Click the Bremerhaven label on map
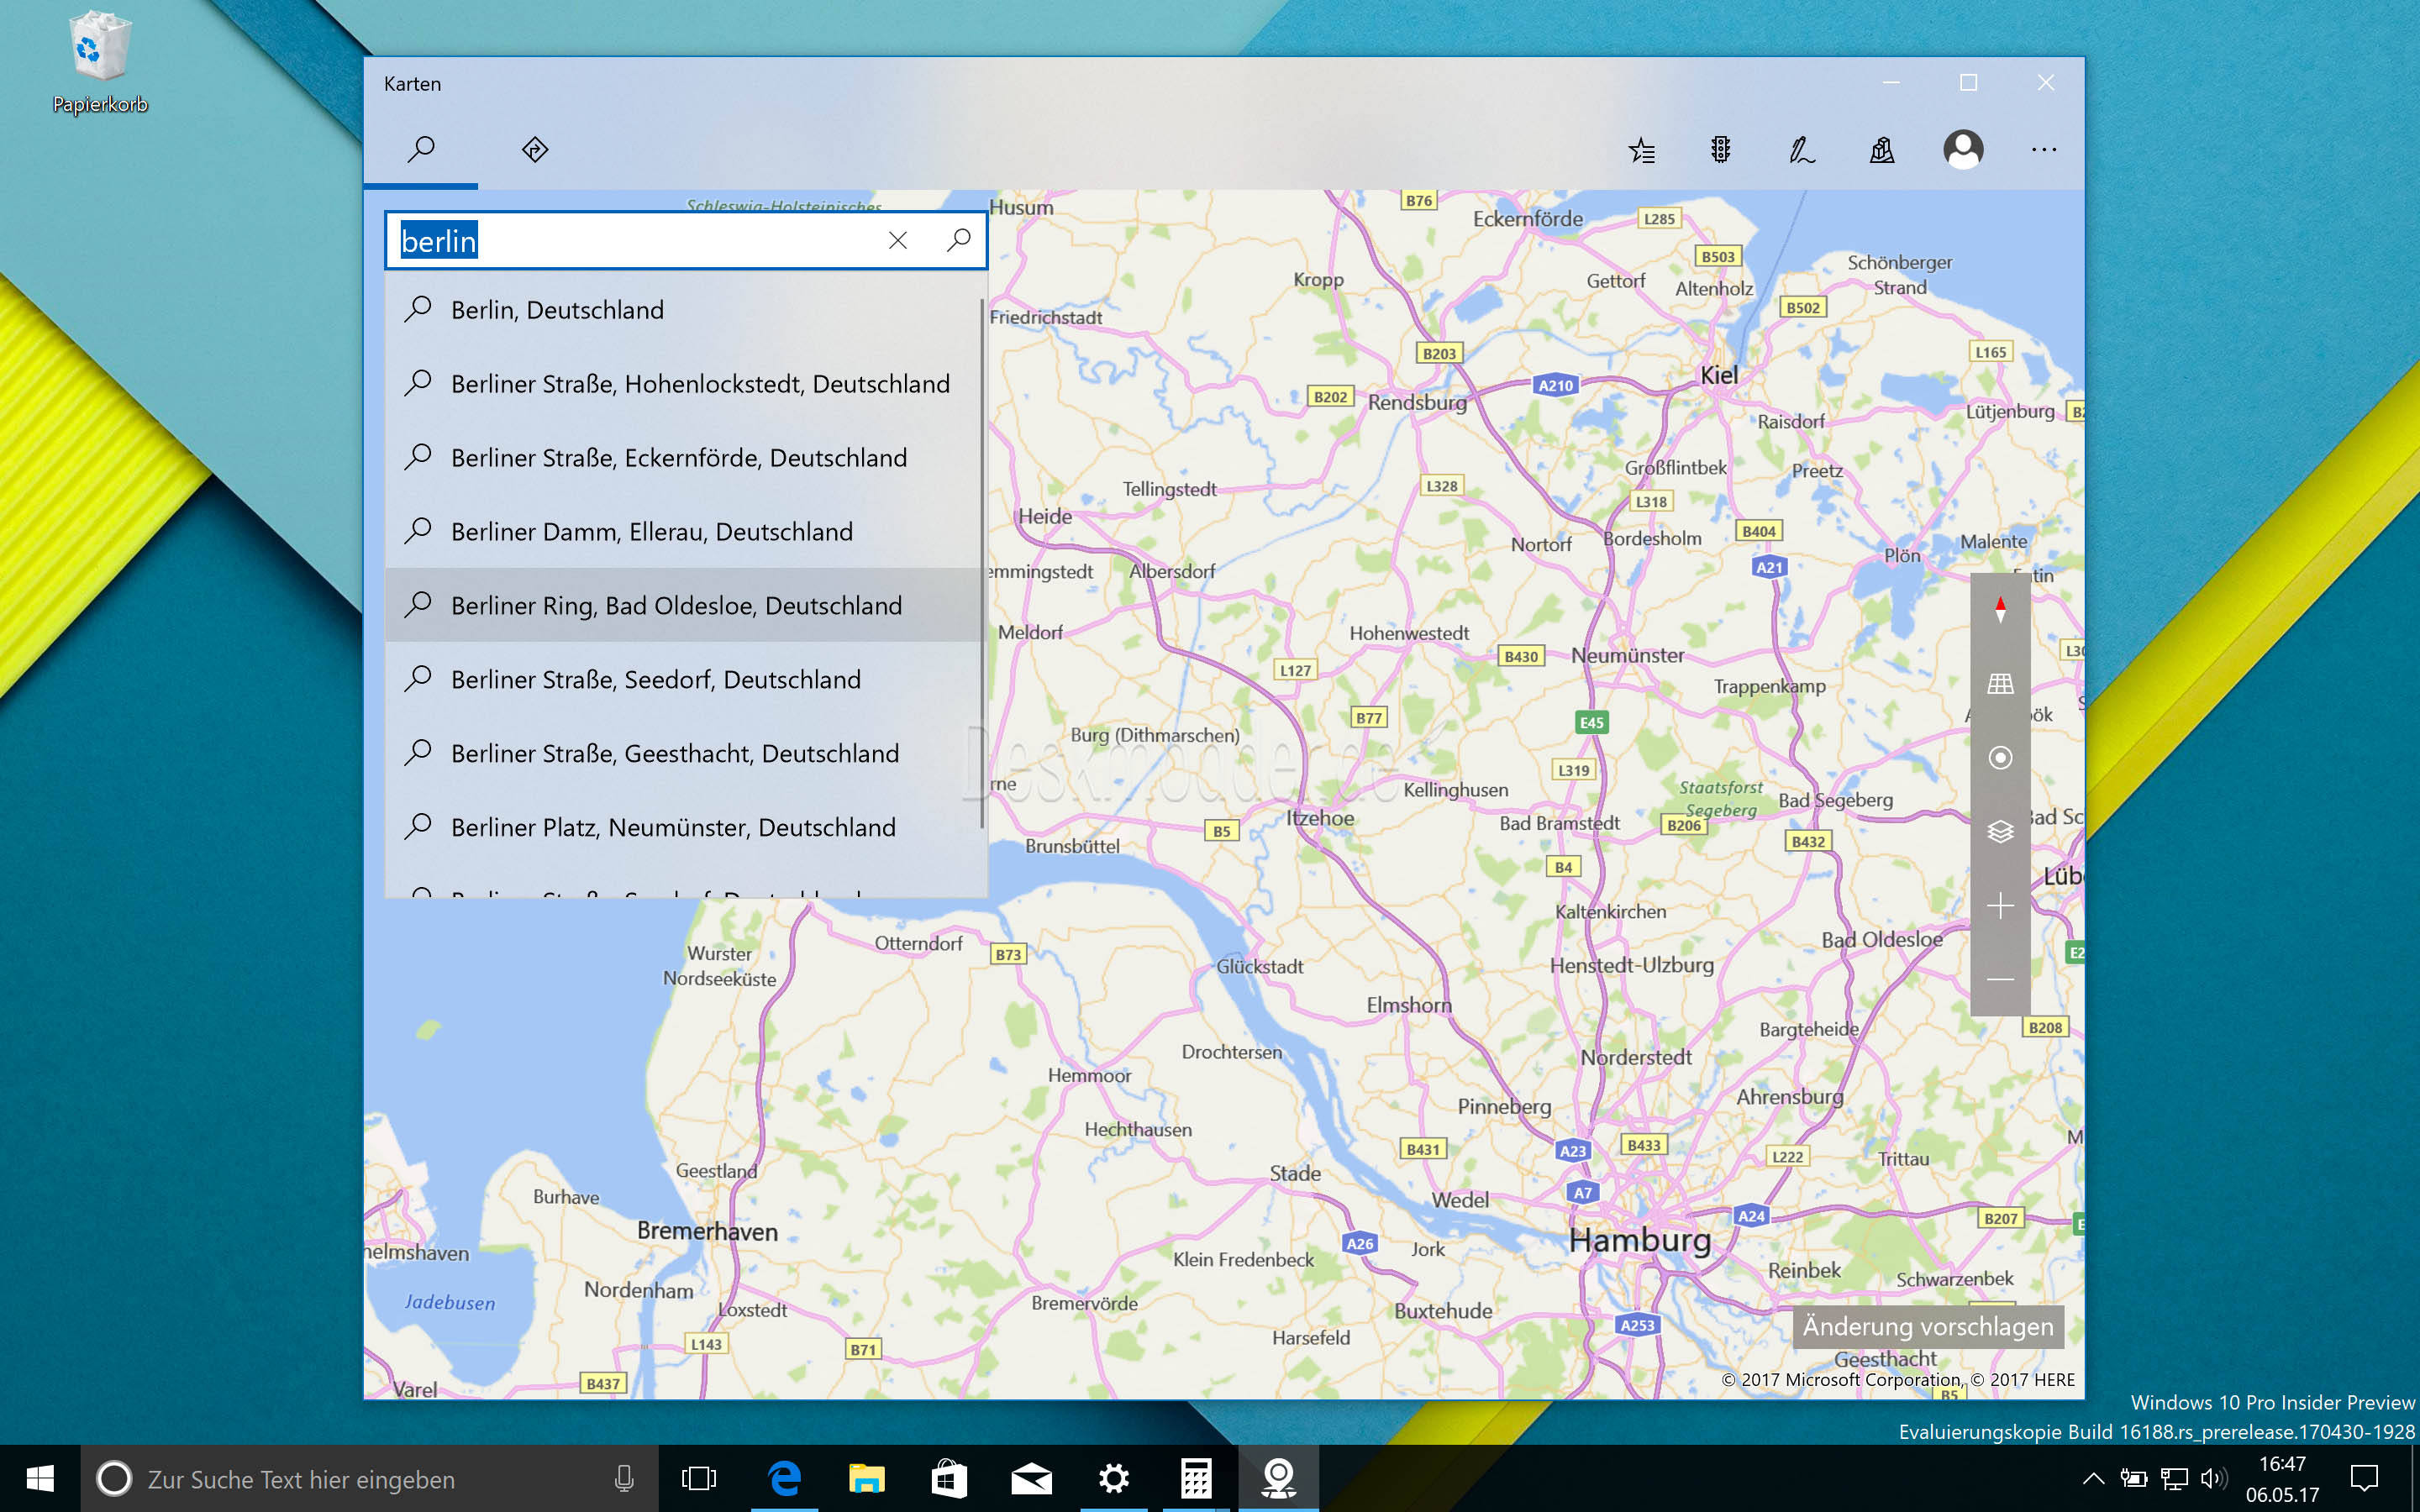Viewport: 2420px width, 1512px height. click(707, 1232)
